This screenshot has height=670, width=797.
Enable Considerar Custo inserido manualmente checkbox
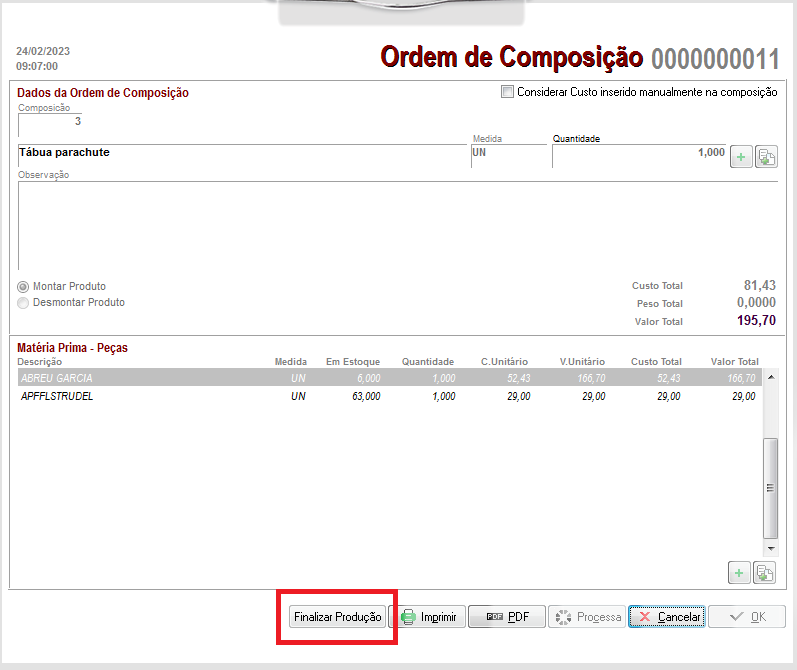[508, 92]
